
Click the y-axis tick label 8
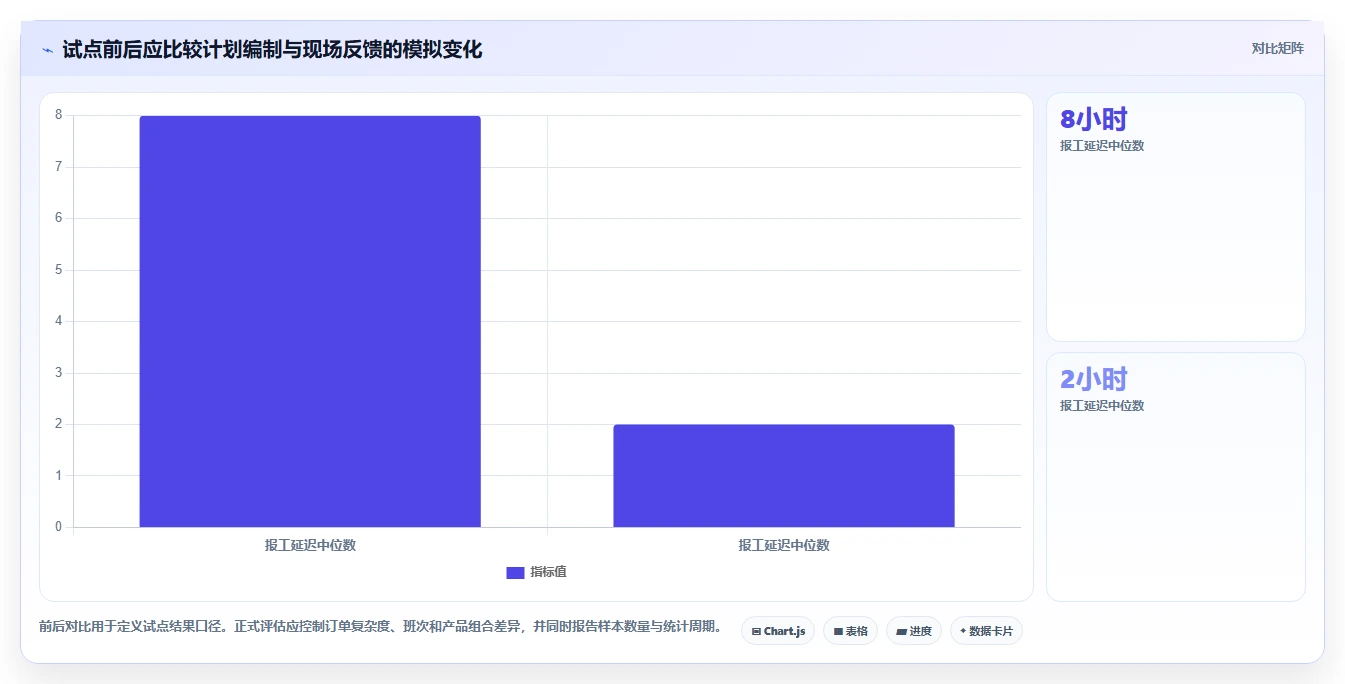coord(59,115)
